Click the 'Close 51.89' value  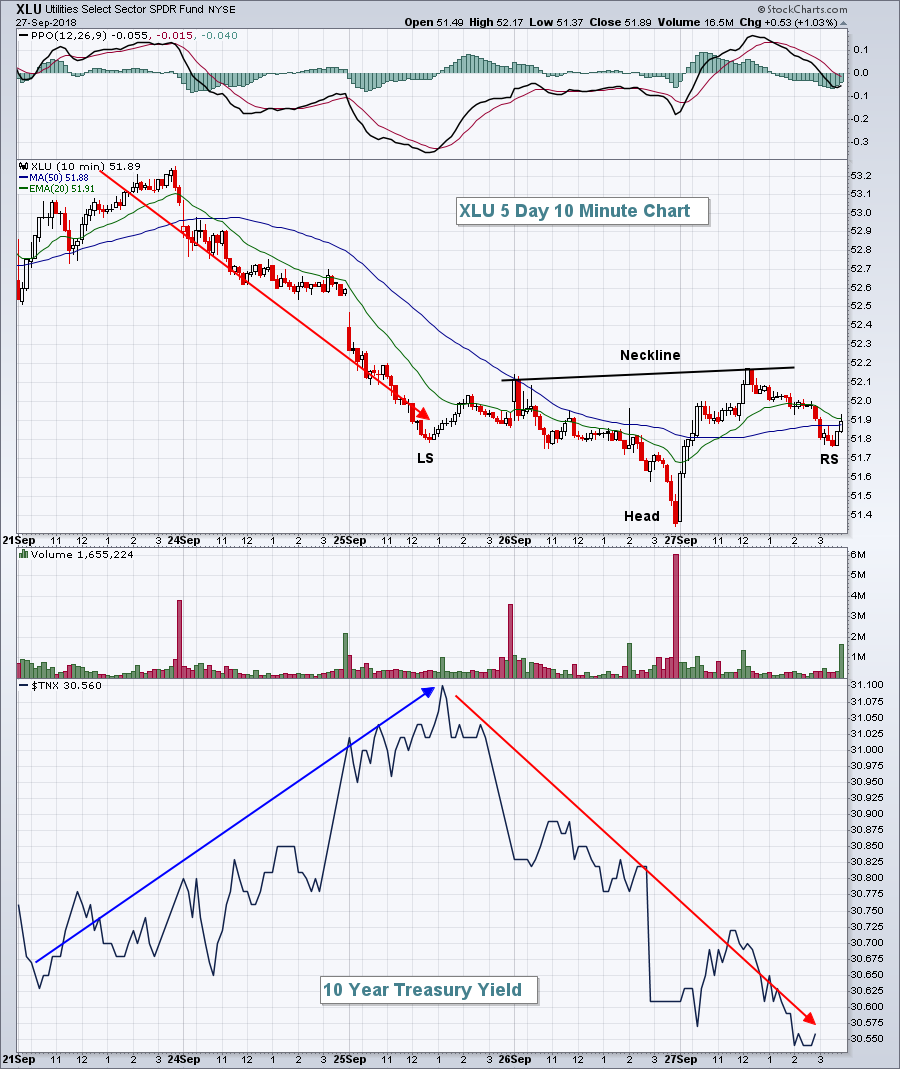pos(620,22)
